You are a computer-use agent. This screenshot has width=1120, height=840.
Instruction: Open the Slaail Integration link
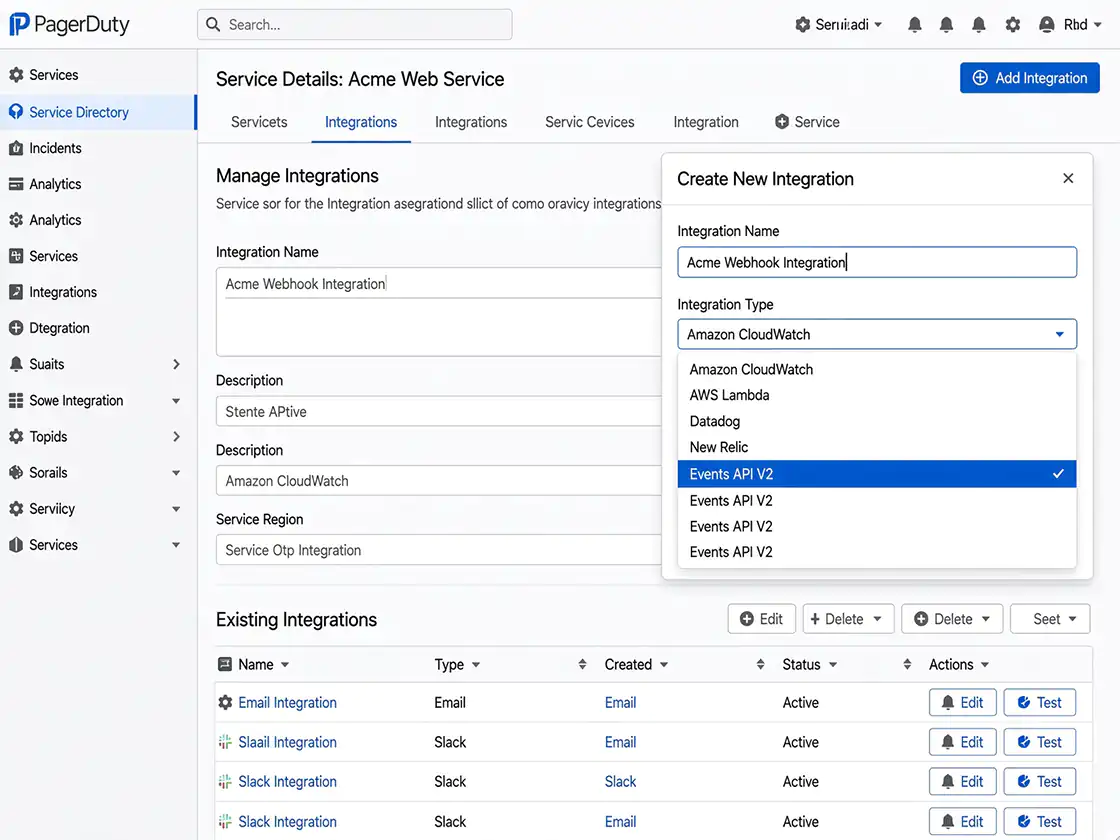pos(287,742)
